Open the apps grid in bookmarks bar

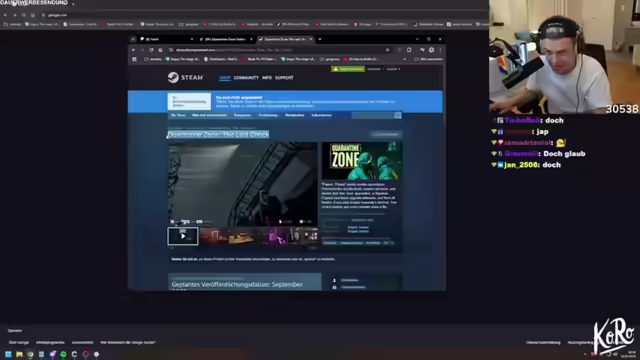(134, 59)
